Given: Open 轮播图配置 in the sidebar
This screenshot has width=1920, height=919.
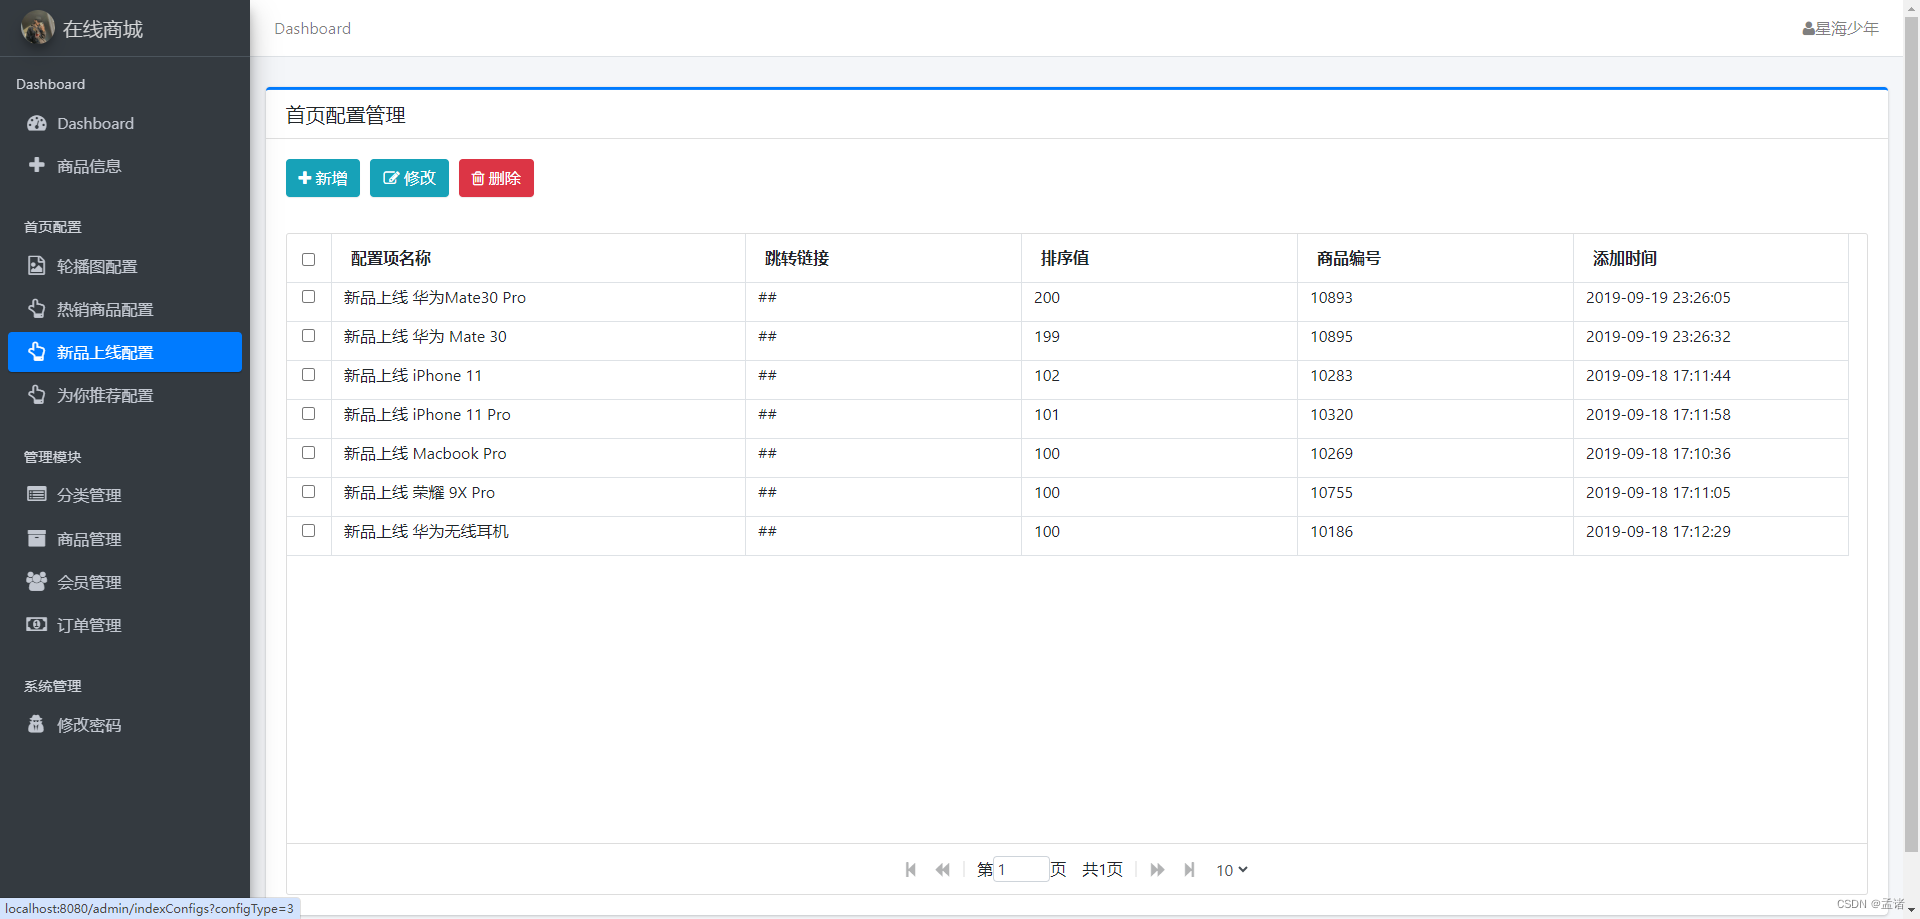Looking at the screenshot, I should pos(125,266).
